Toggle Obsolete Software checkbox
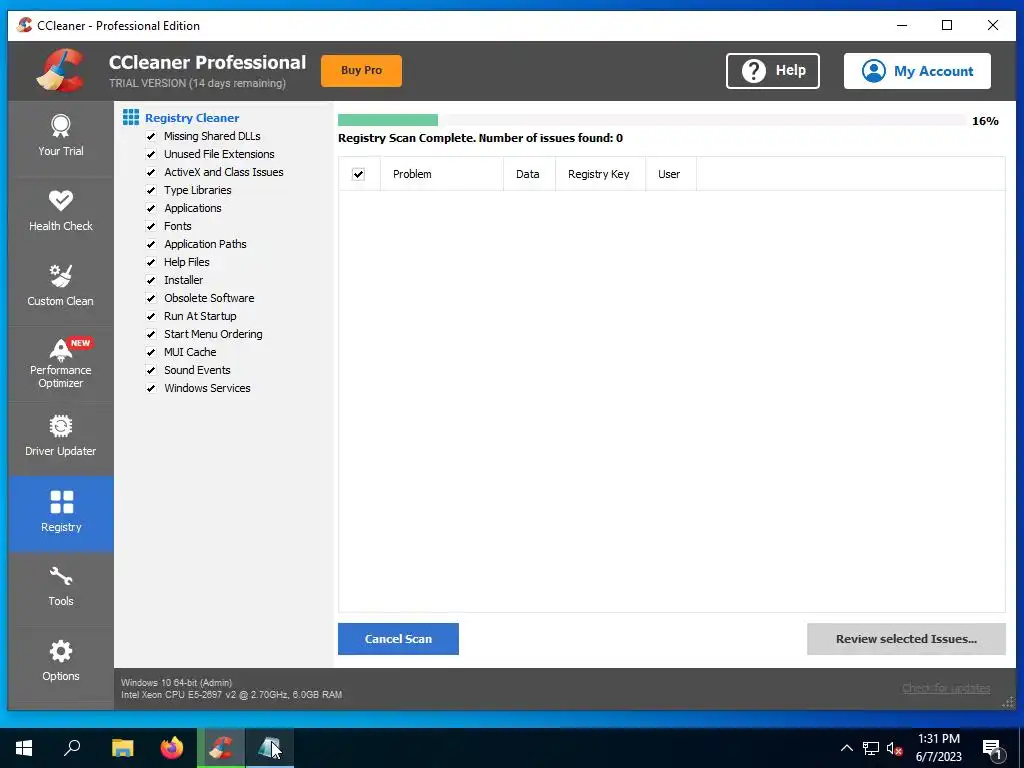Image resolution: width=1024 pixels, height=768 pixels. [x=151, y=298]
